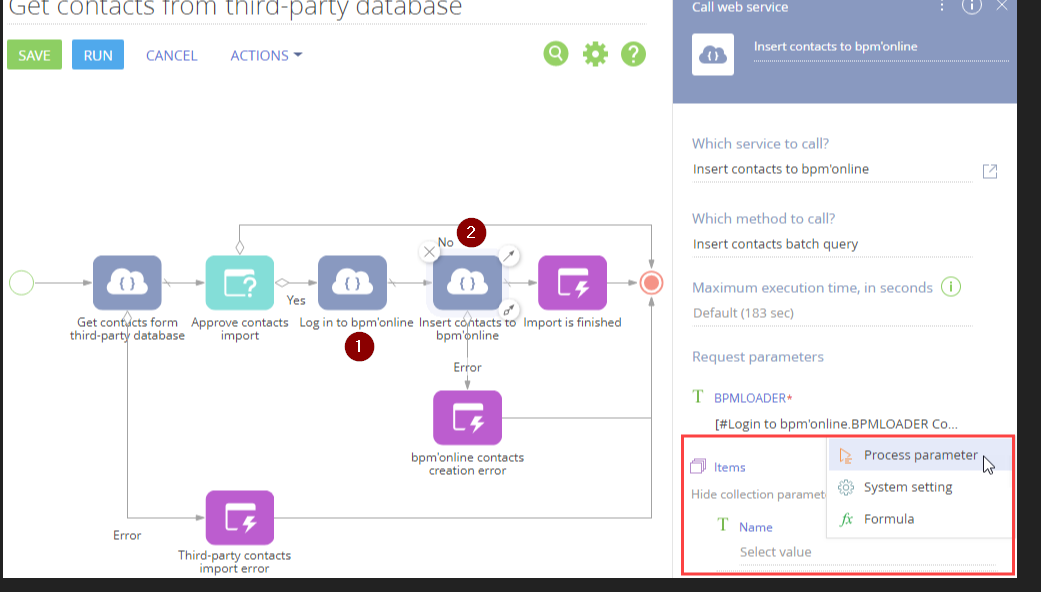1041x592 pixels.
Task: Click the Items collection parameter
Action: click(x=730, y=467)
